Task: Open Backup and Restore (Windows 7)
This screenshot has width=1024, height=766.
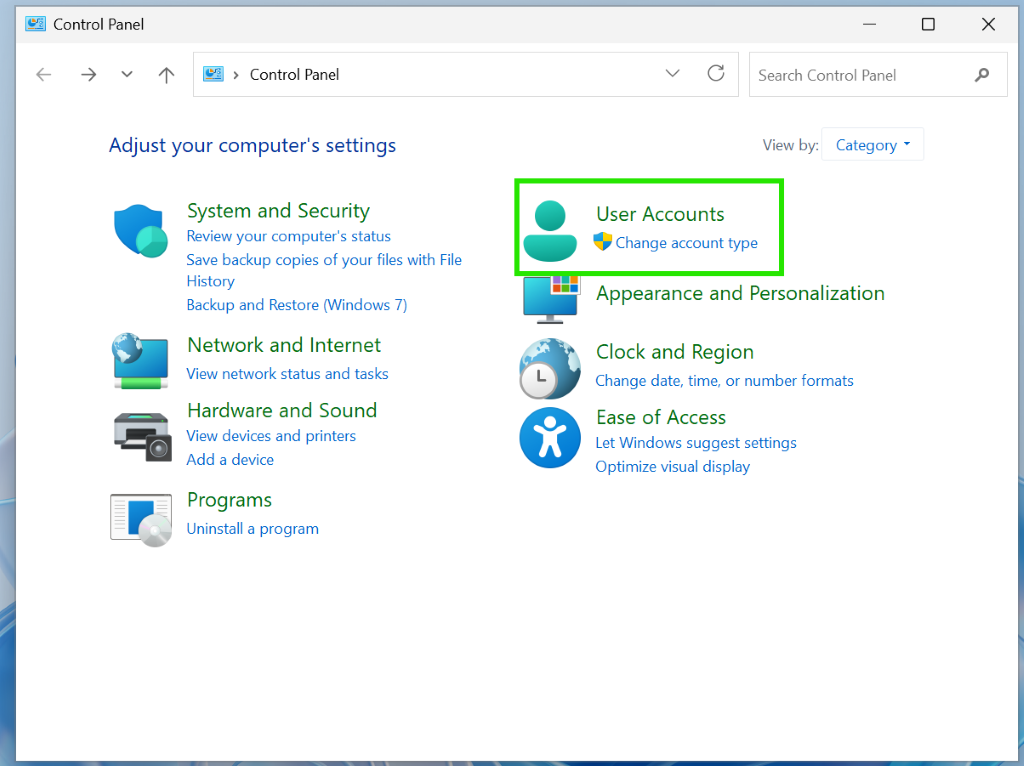Action: click(x=296, y=305)
